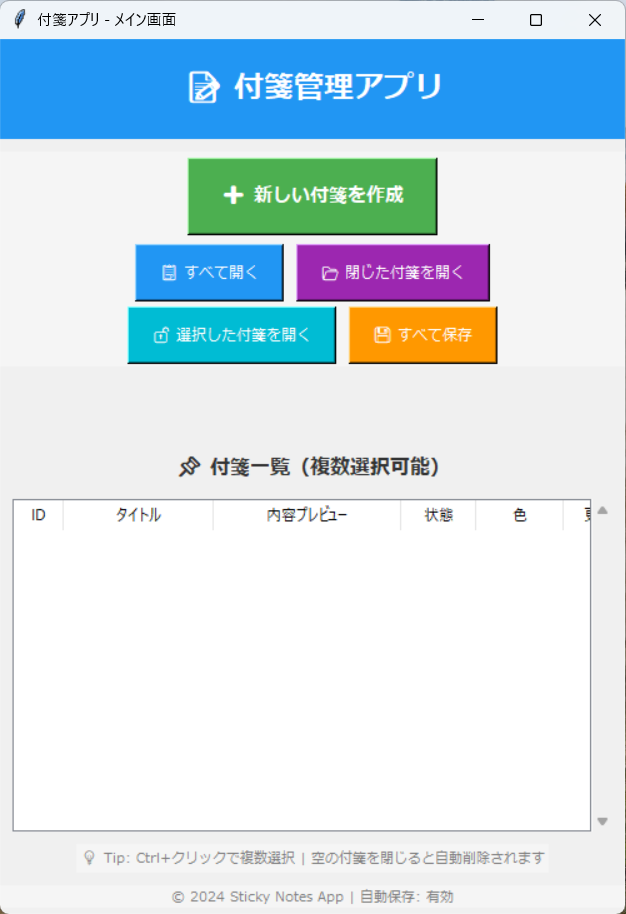This screenshot has width=626, height=914.
Task: Click the lightbulb Tip icon
Action: pos(89,857)
